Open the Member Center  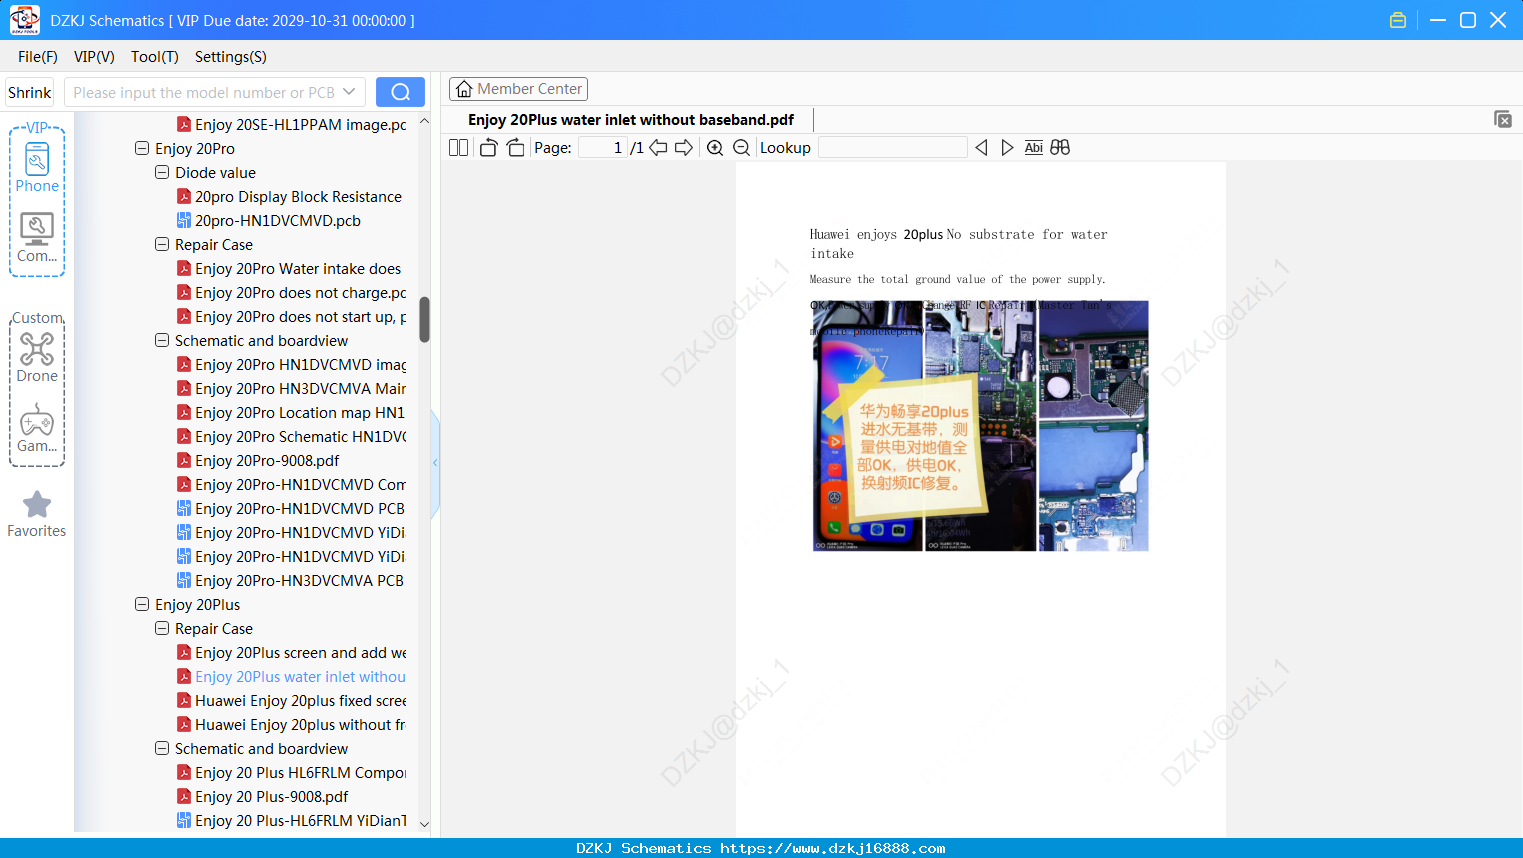[x=519, y=89]
